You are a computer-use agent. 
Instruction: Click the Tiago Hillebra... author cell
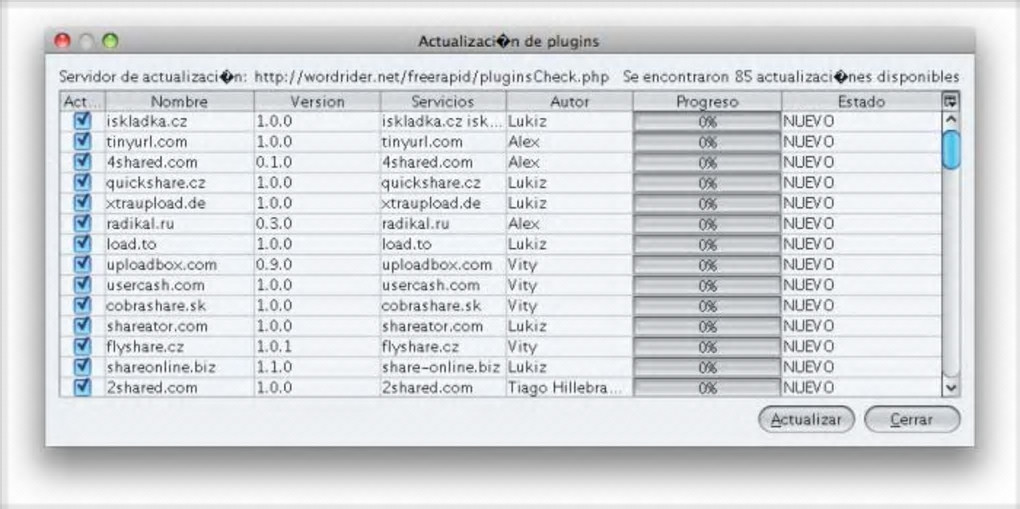click(569, 387)
